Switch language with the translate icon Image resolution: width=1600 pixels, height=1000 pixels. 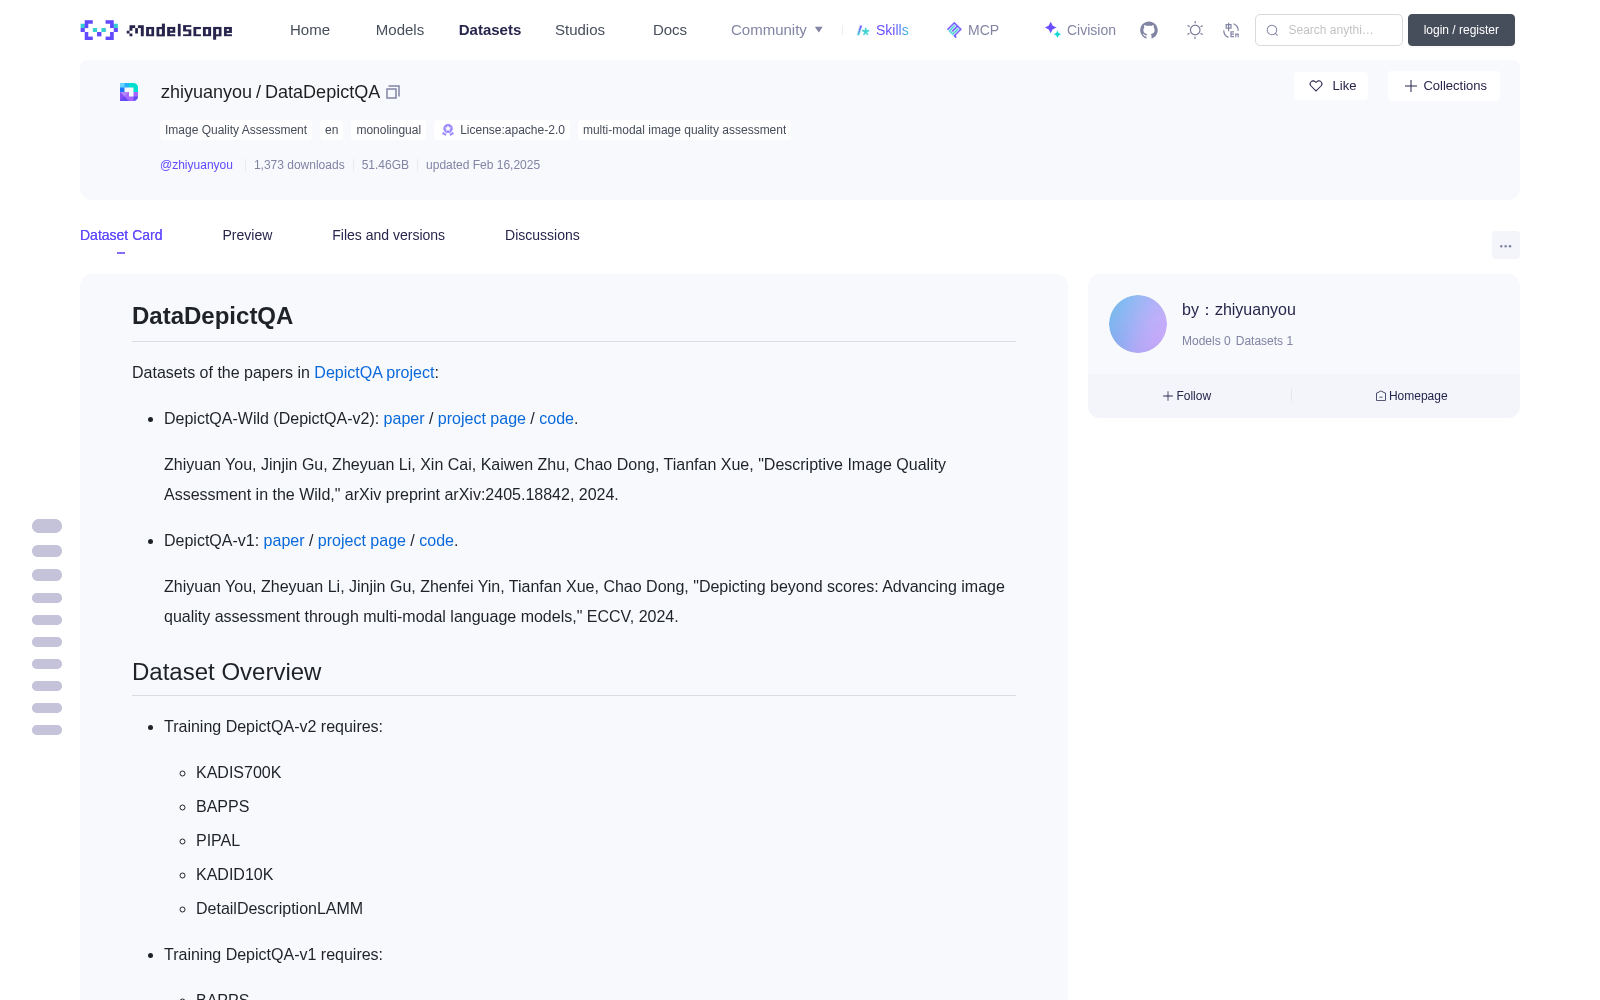pos(1231,30)
